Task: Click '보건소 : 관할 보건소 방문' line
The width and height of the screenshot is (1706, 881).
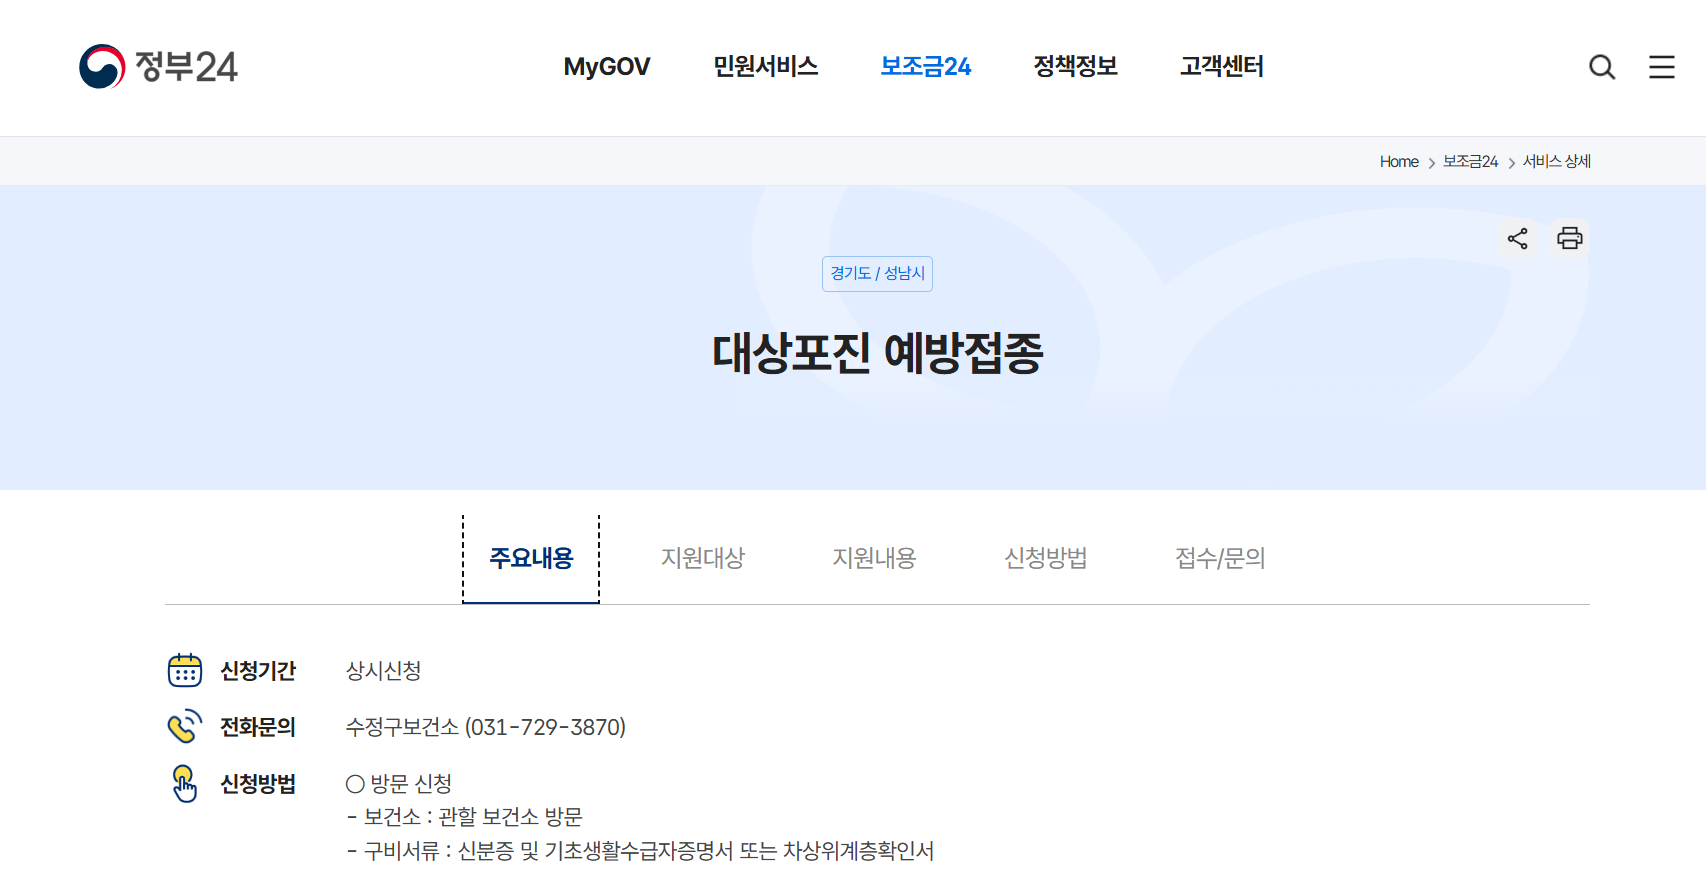Action: [x=465, y=817]
